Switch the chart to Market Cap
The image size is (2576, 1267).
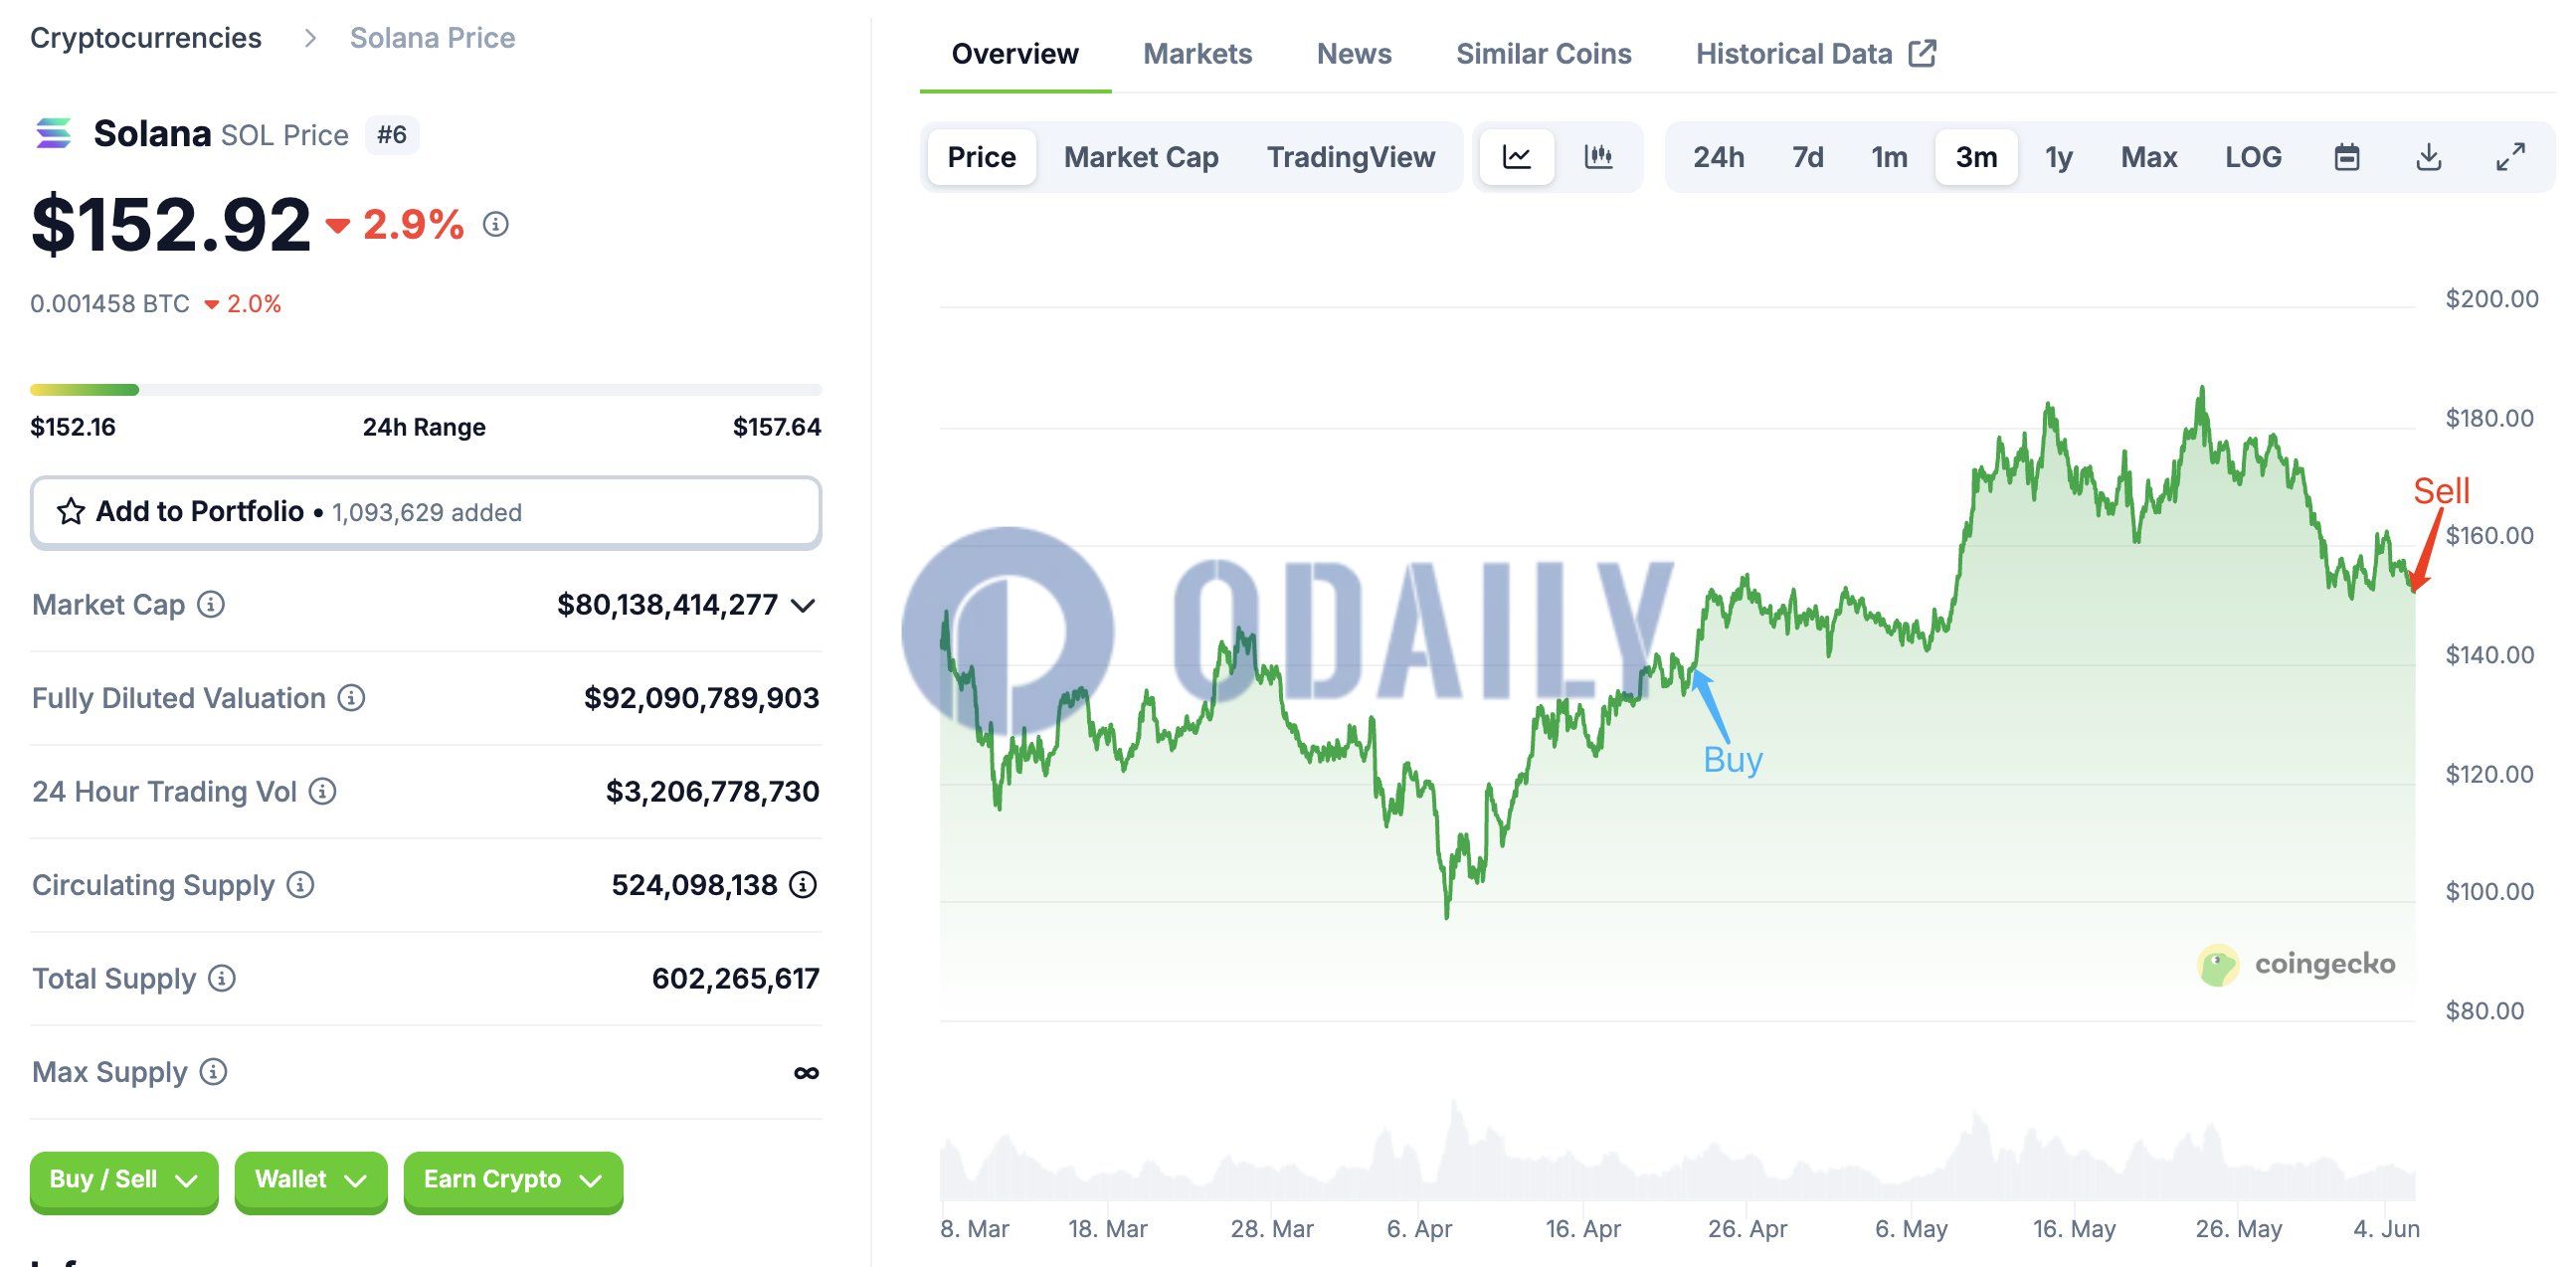(1141, 157)
